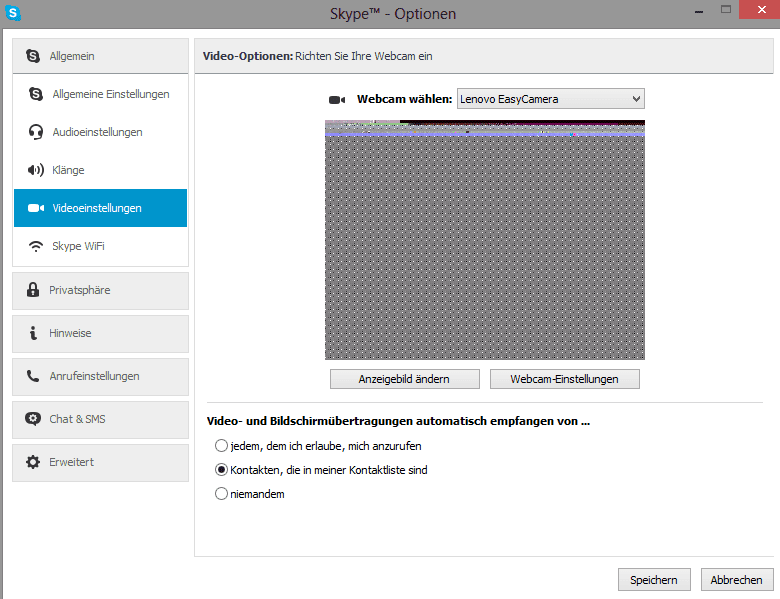The image size is (780, 599).
Task: Expand the Chat & SMS section
Action: tap(100, 419)
